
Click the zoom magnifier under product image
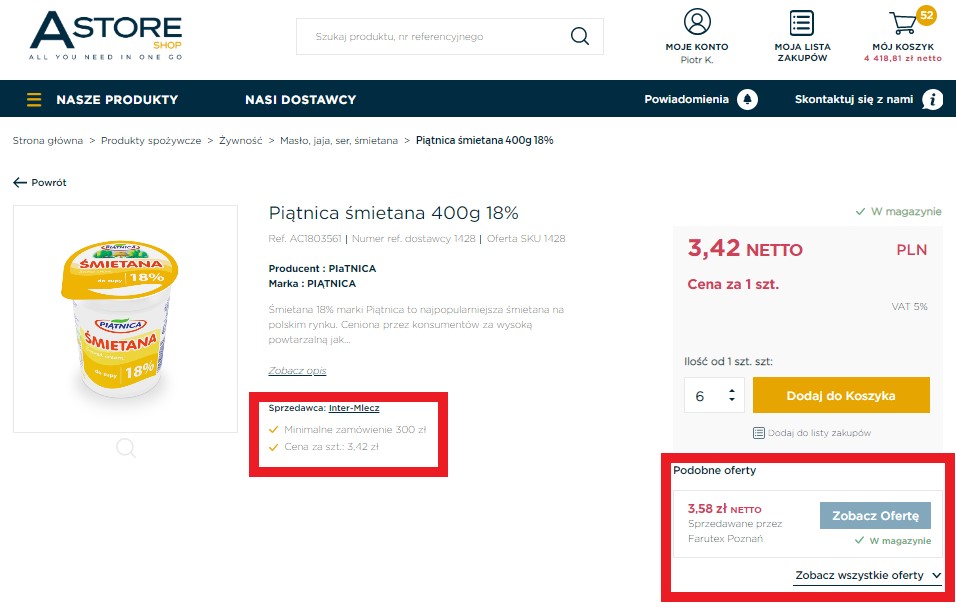click(x=126, y=448)
